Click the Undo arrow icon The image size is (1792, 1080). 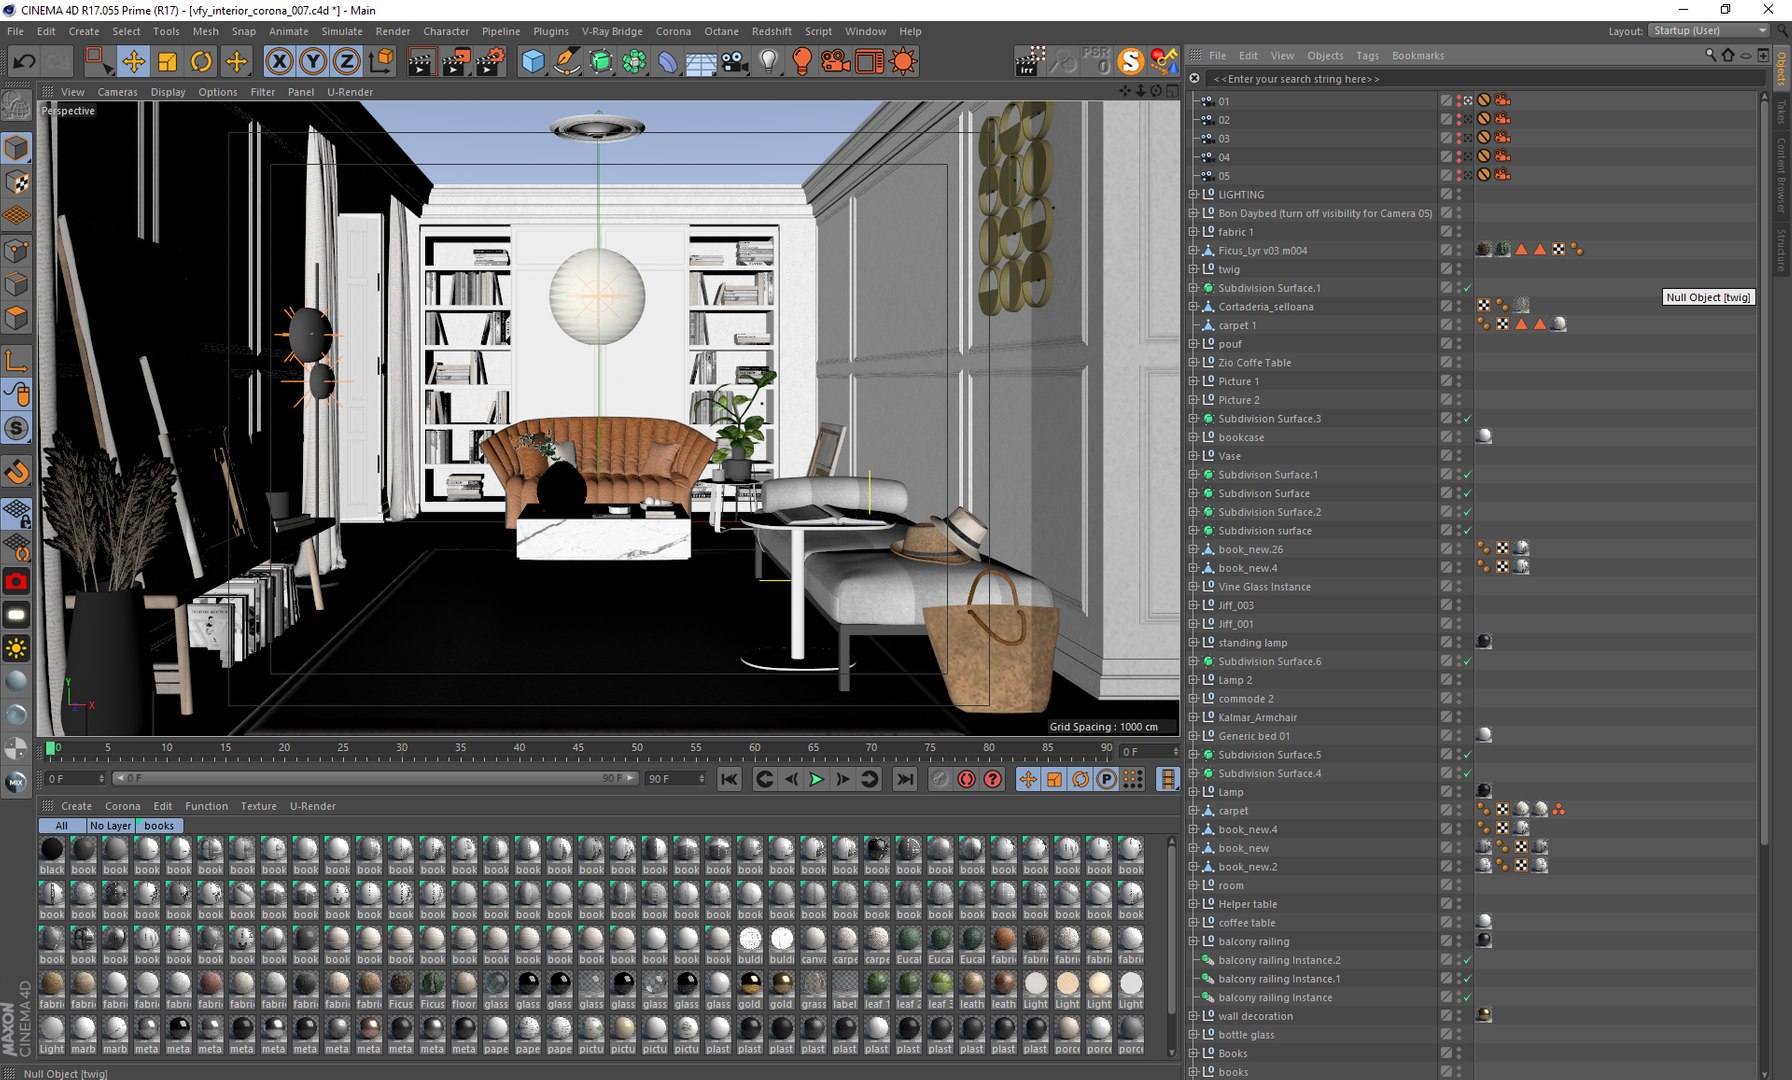[x=24, y=62]
